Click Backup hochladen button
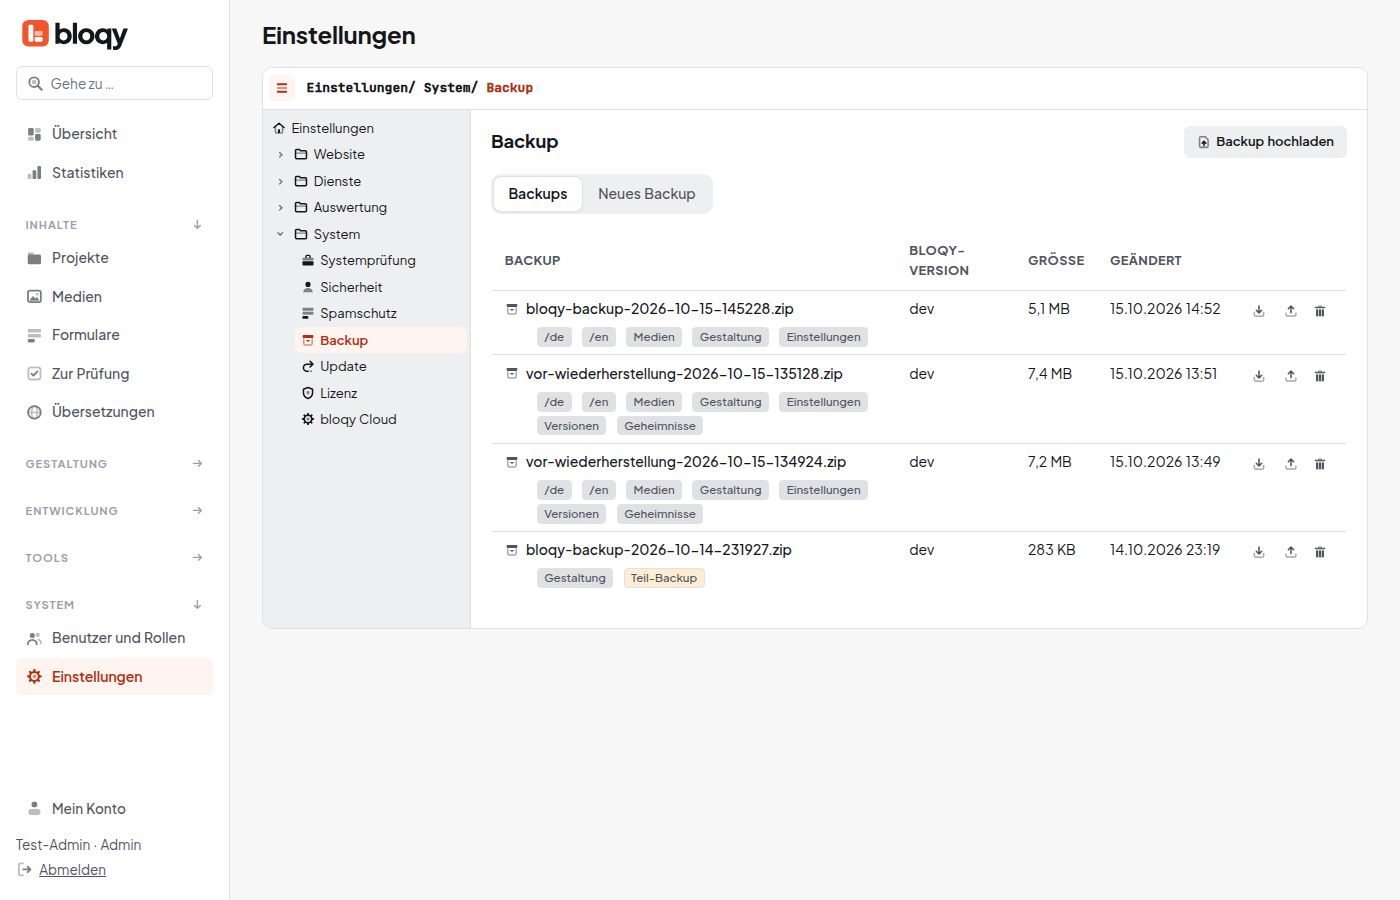The image size is (1400, 900). 1265,142
